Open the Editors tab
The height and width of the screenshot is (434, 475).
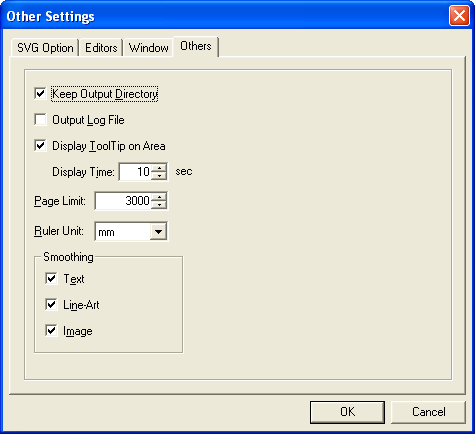coord(101,48)
